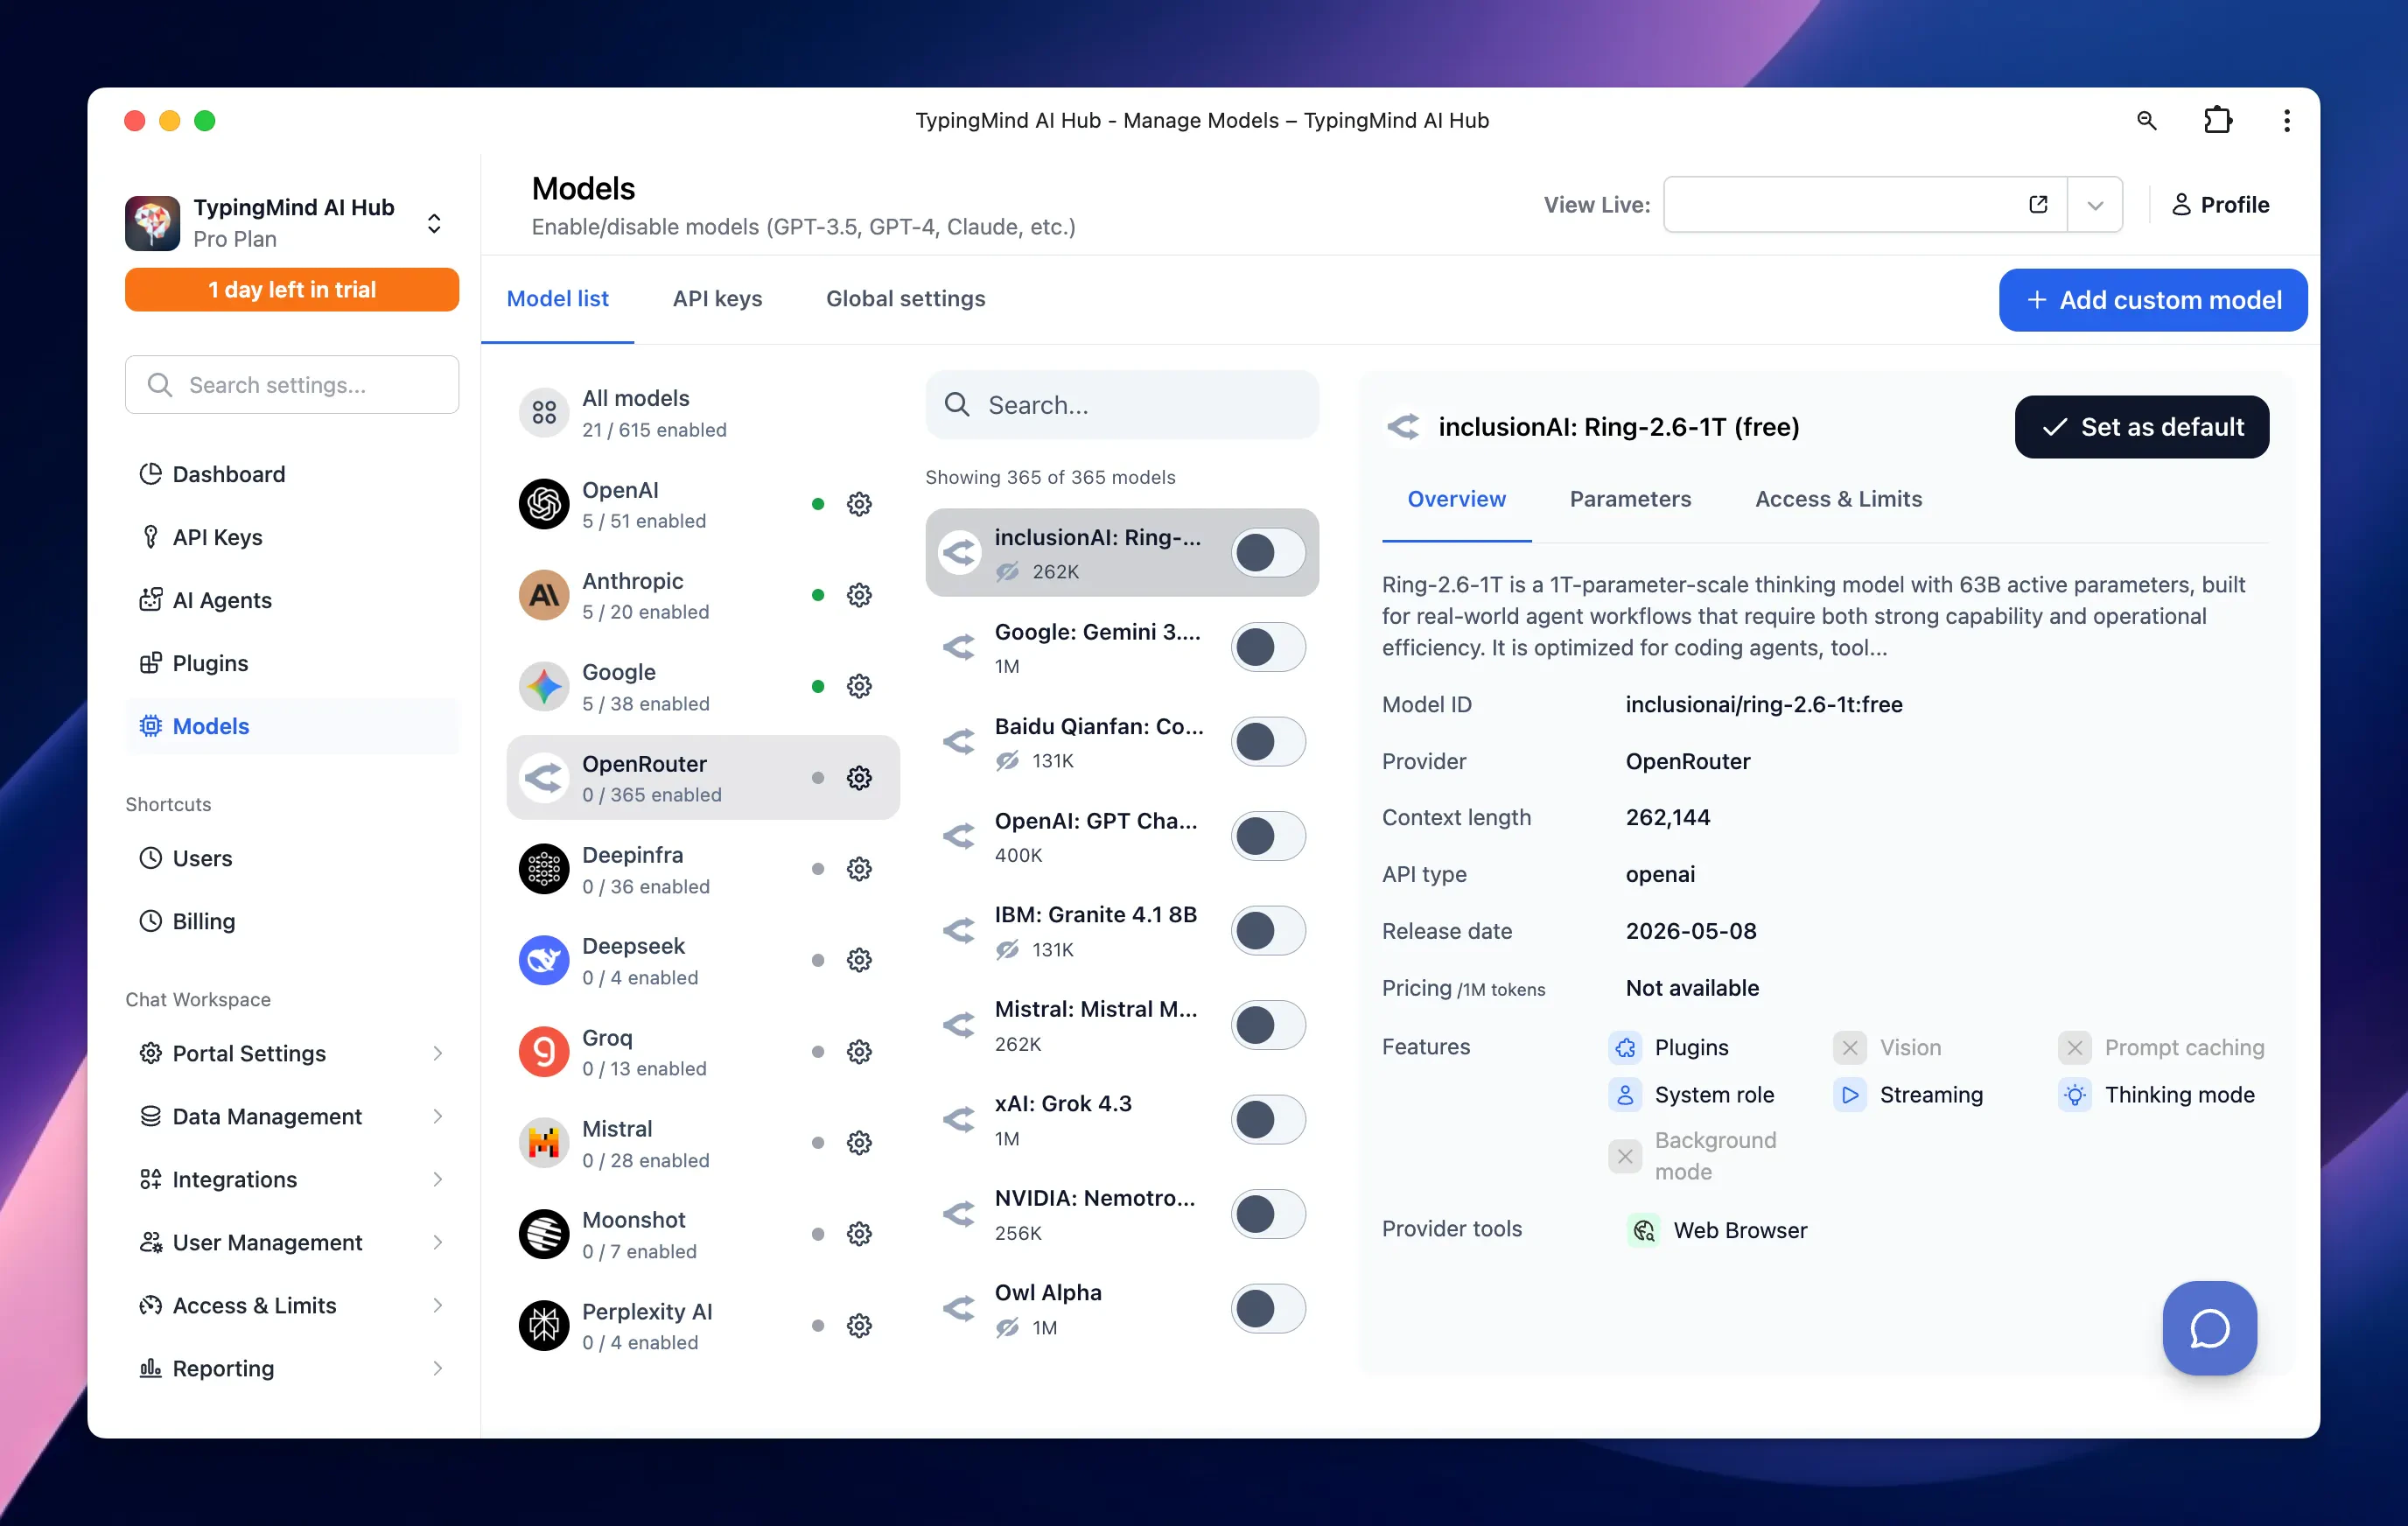This screenshot has height=1526, width=2408.
Task: Click the Add custom model button
Action: (x=2152, y=300)
